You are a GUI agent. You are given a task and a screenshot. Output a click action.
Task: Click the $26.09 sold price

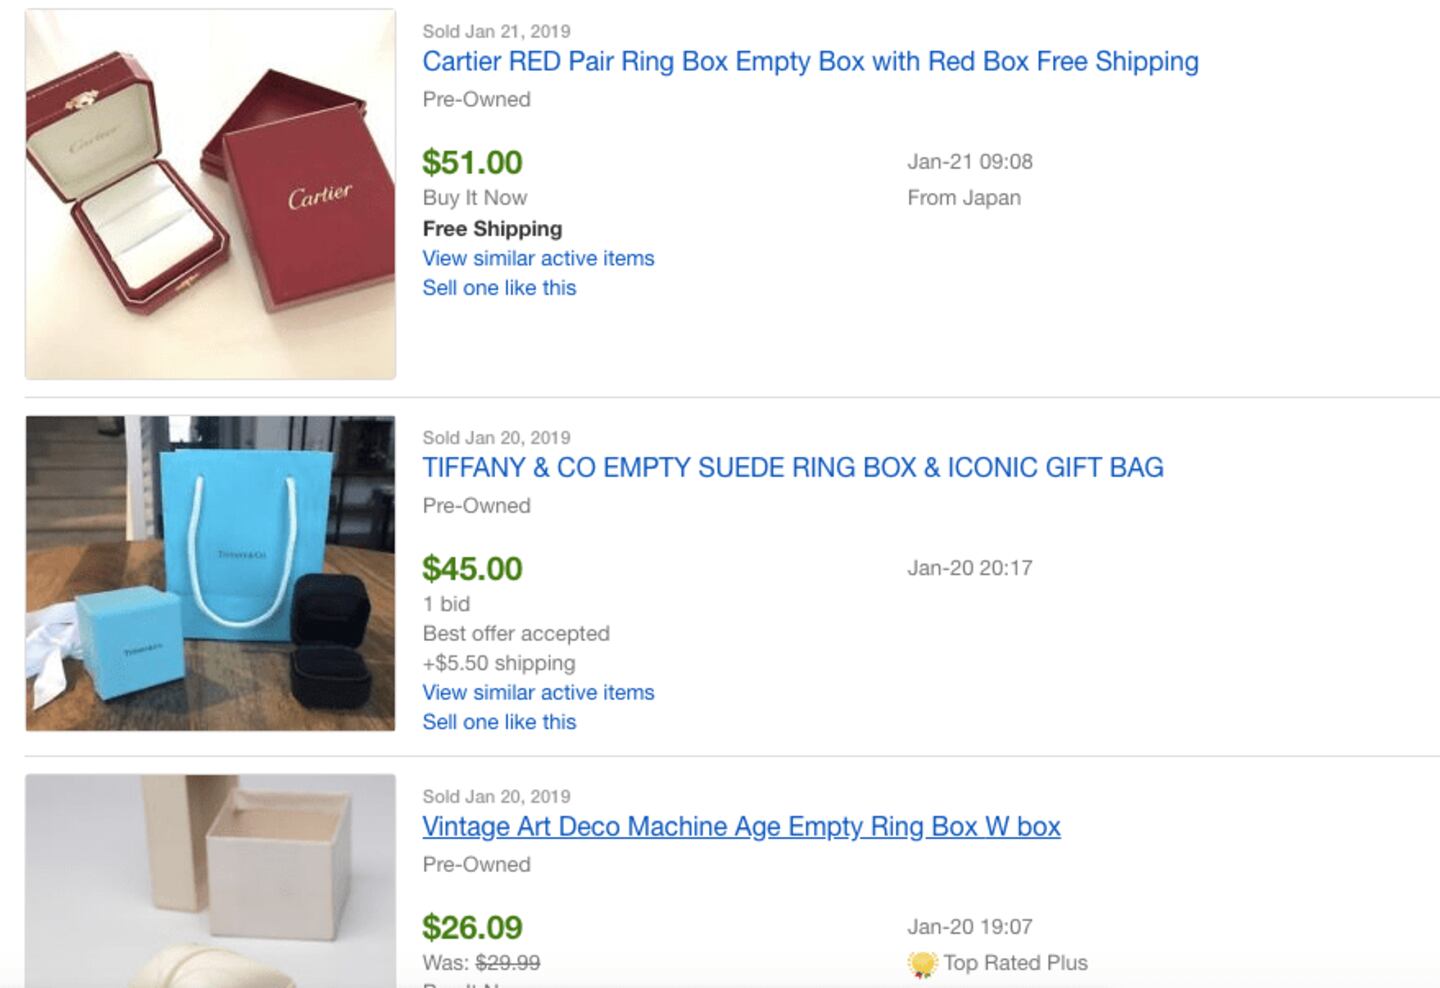472,927
